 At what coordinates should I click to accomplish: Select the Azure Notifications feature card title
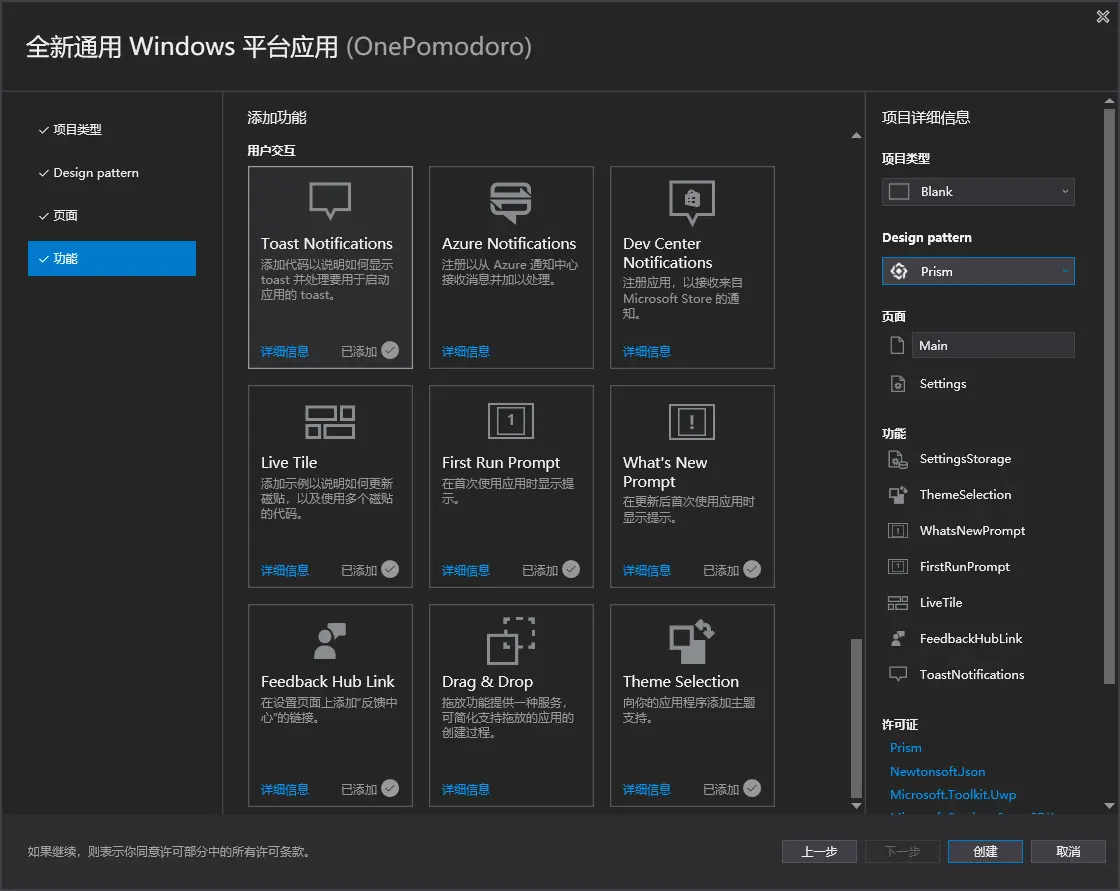coord(509,244)
